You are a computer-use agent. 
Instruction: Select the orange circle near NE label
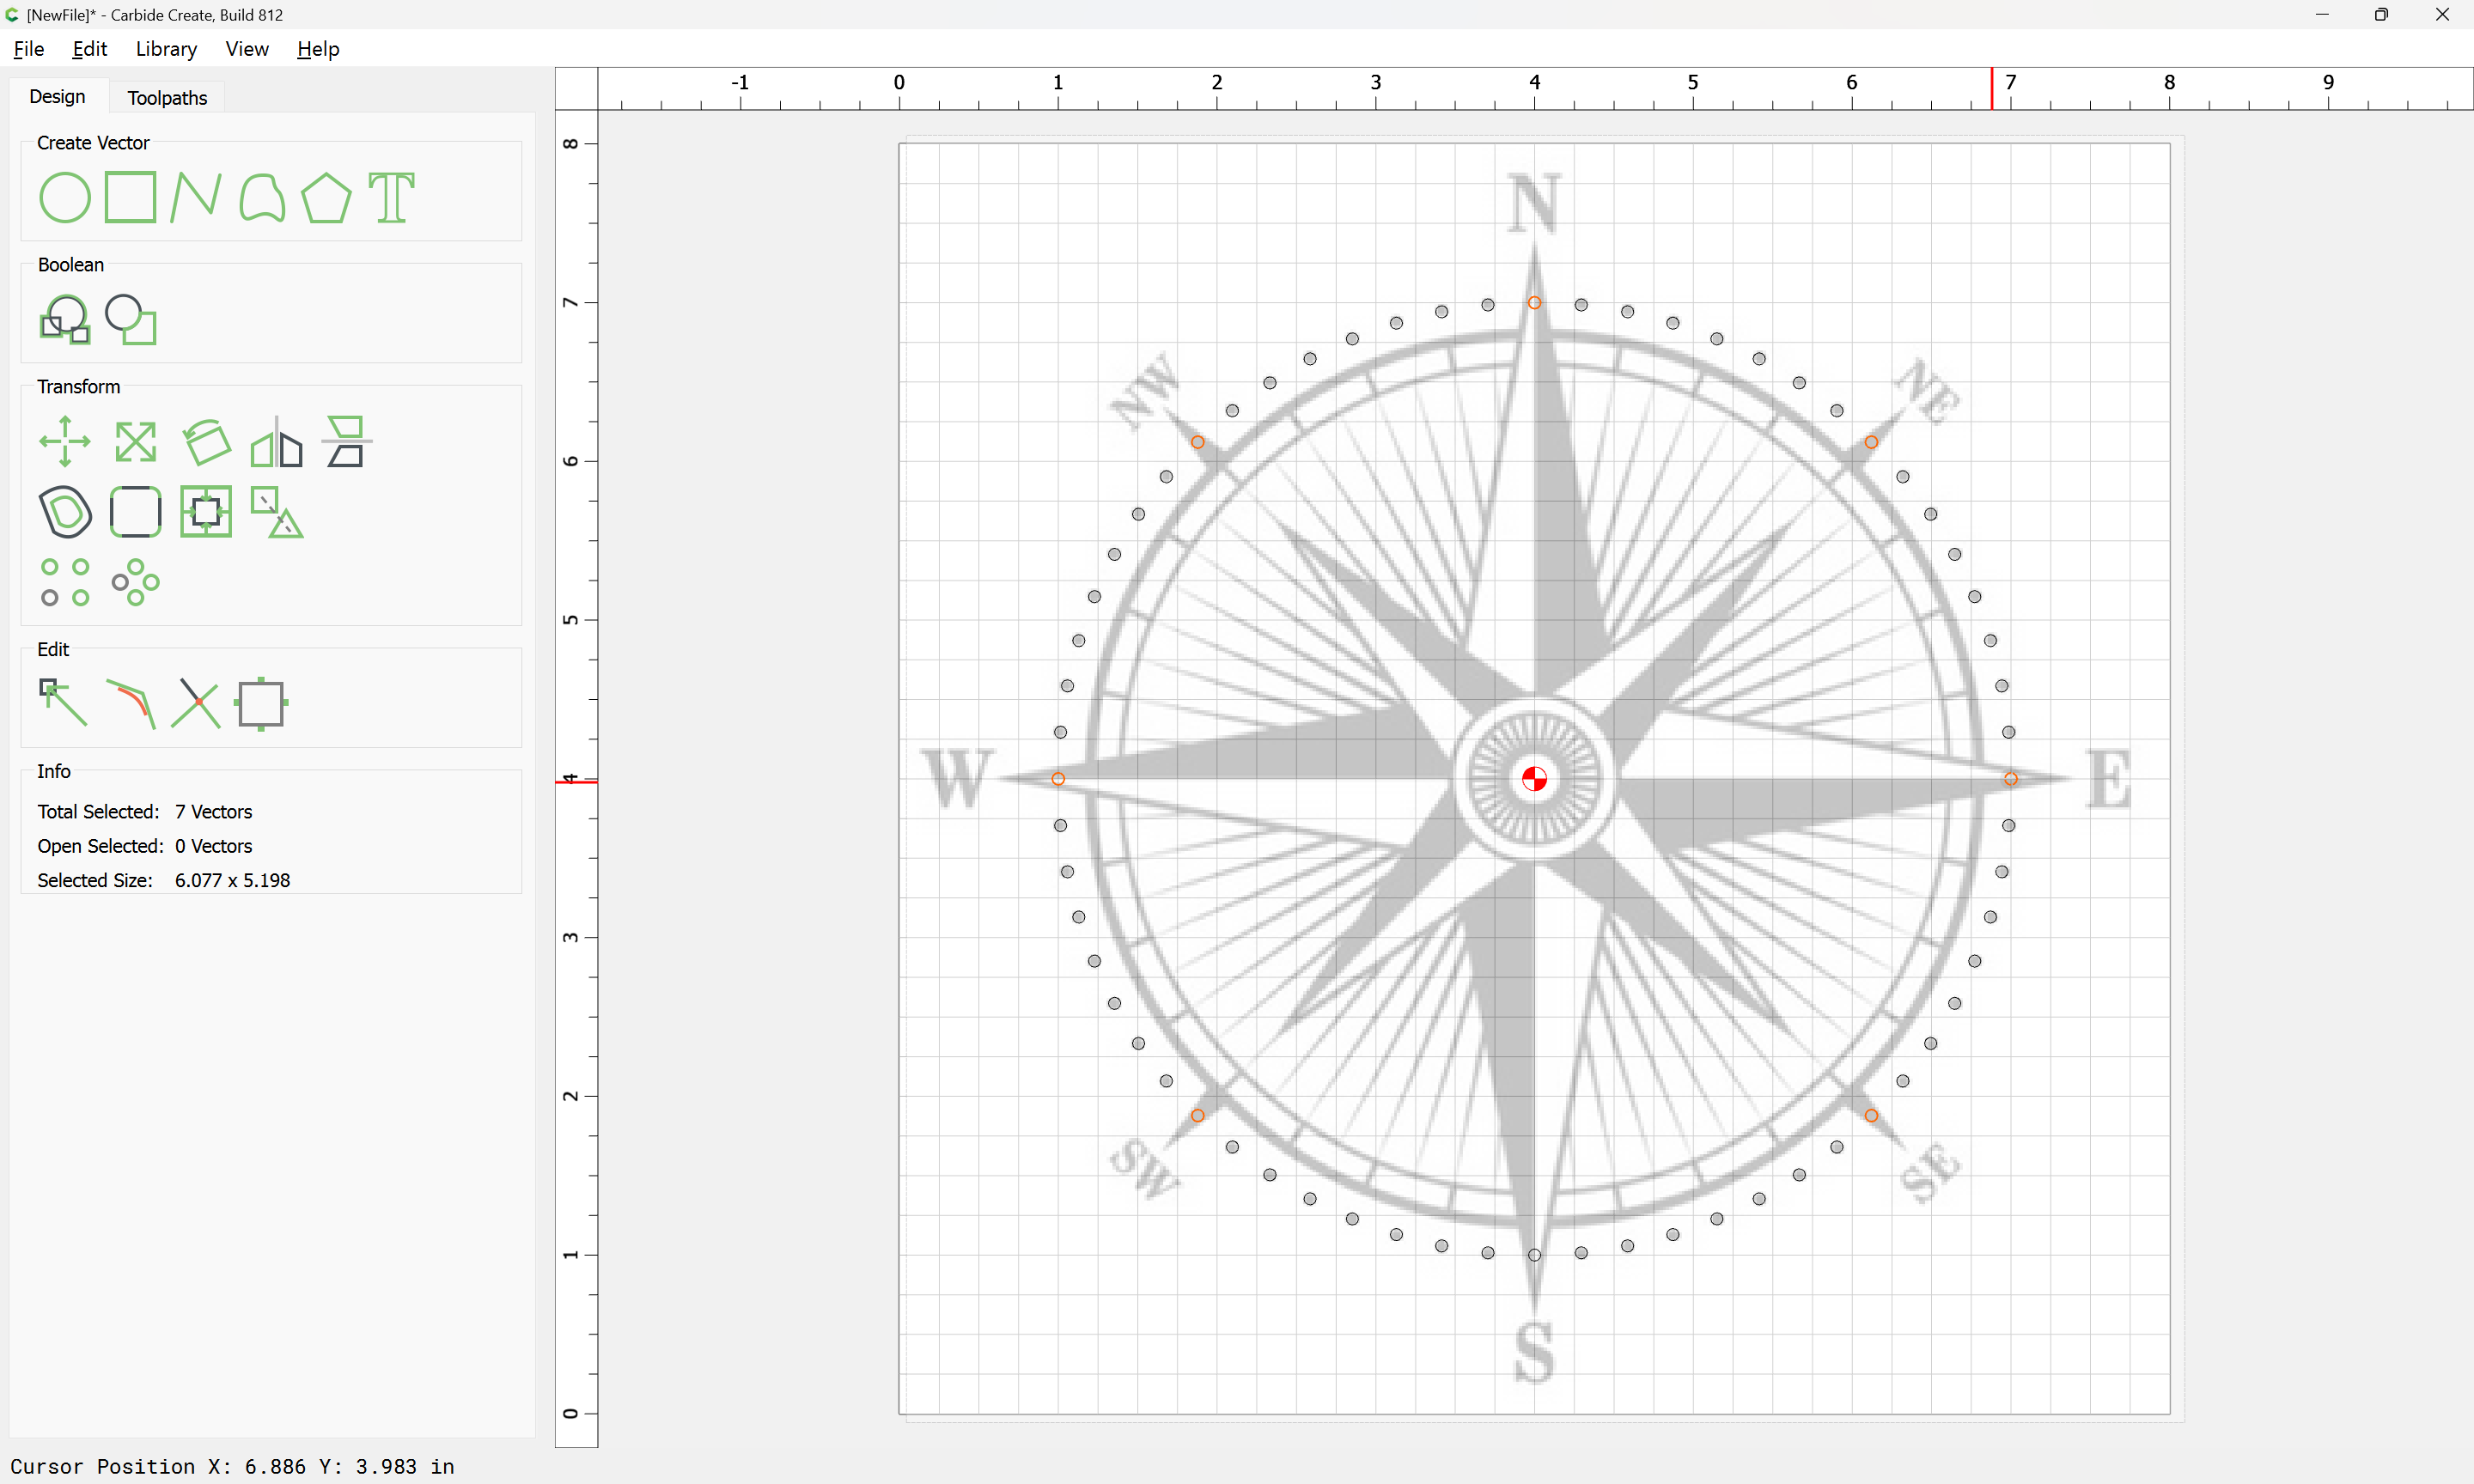click(x=1871, y=442)
